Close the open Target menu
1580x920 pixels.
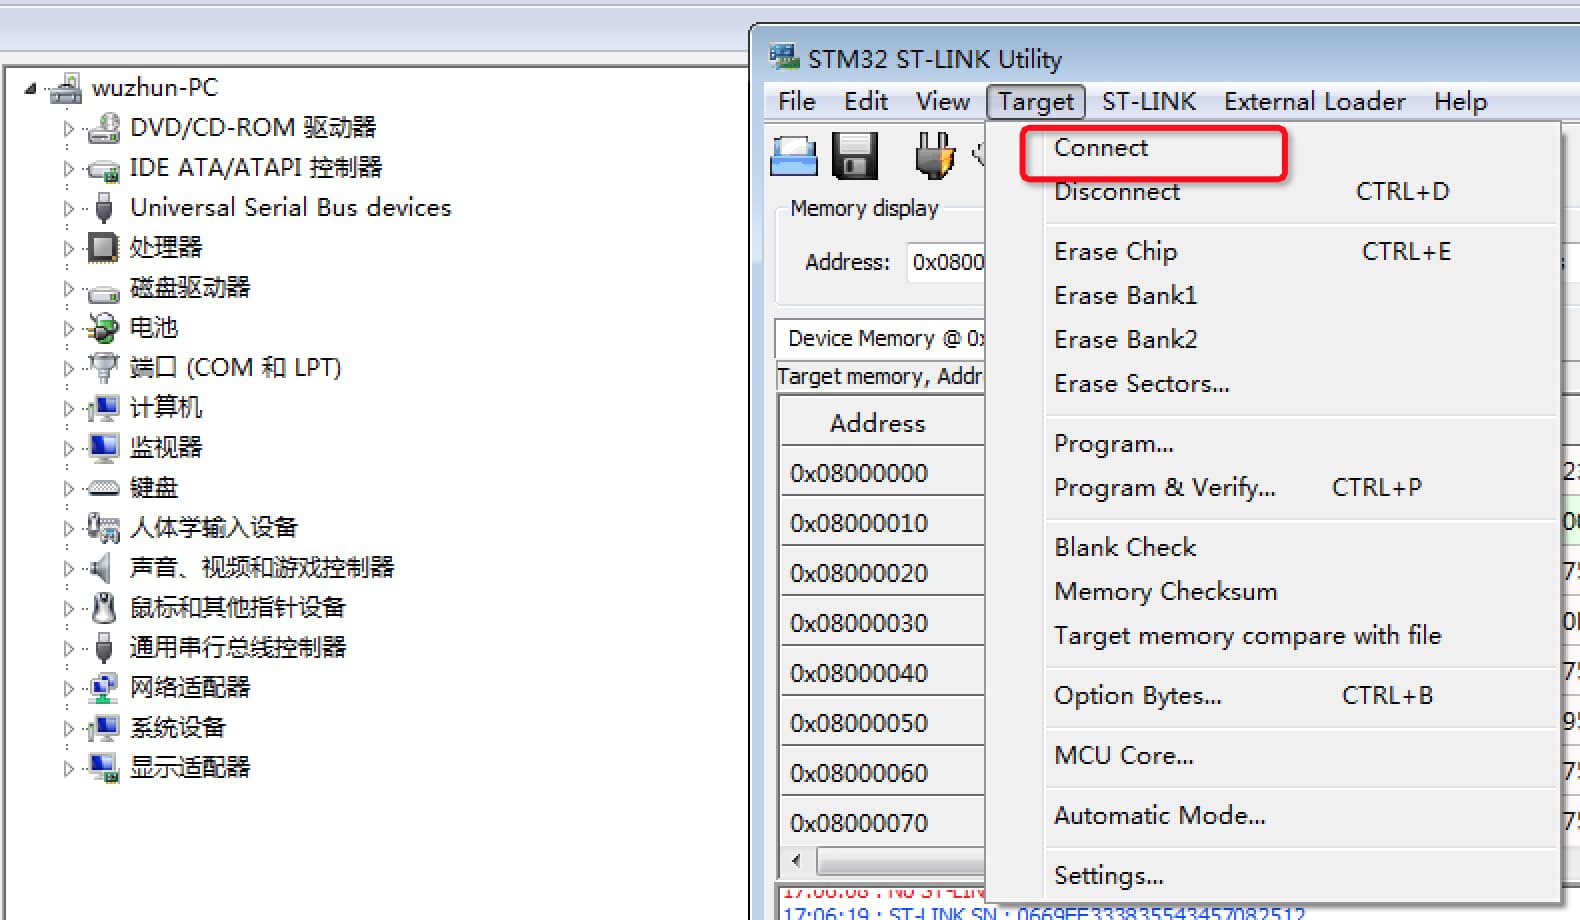[x=1036, y=102]
